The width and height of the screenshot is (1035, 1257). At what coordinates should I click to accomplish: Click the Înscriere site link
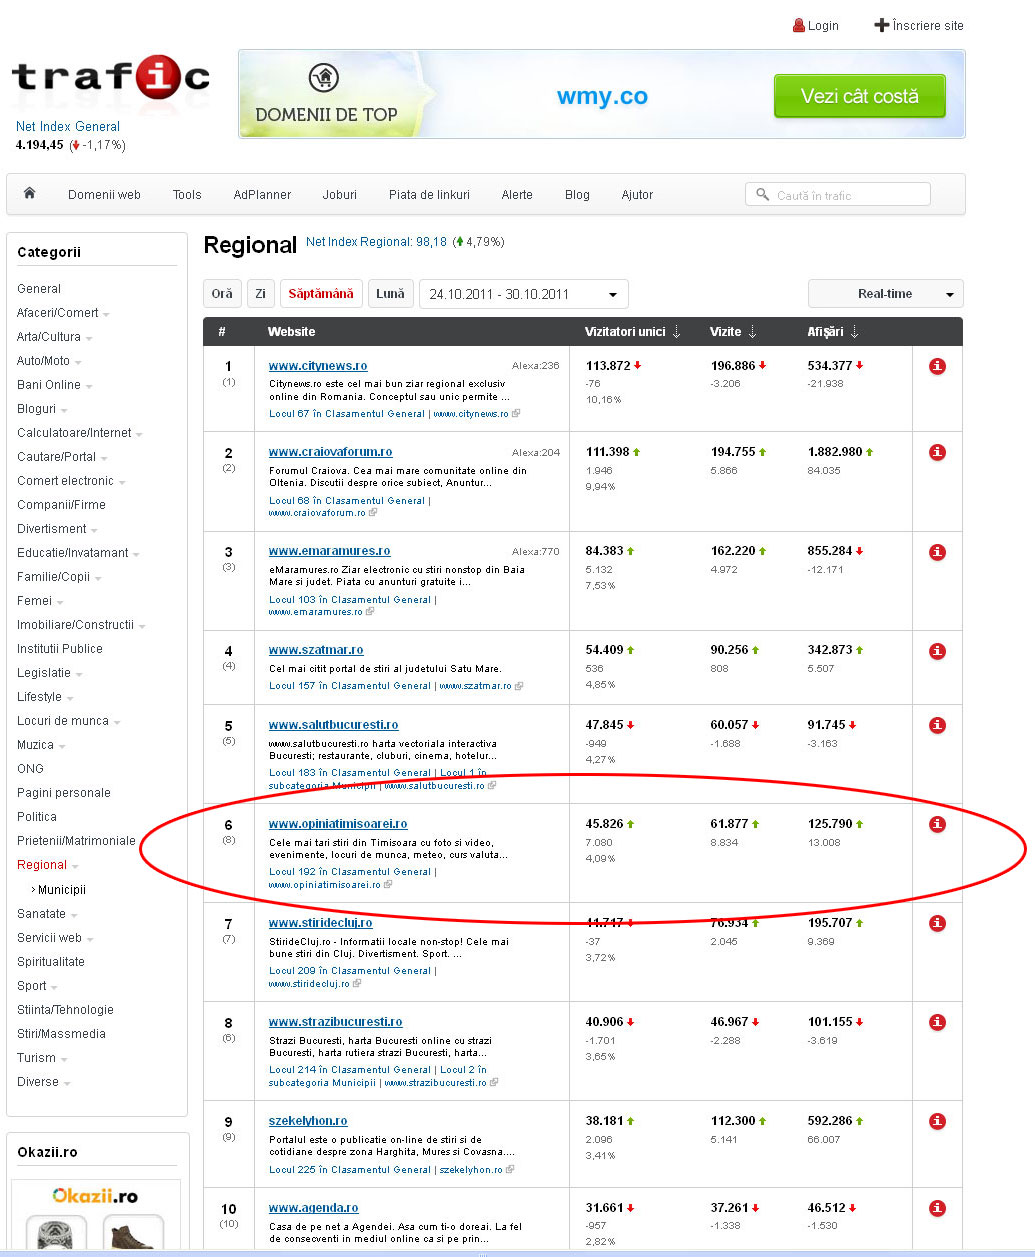(x=928, y=25)
